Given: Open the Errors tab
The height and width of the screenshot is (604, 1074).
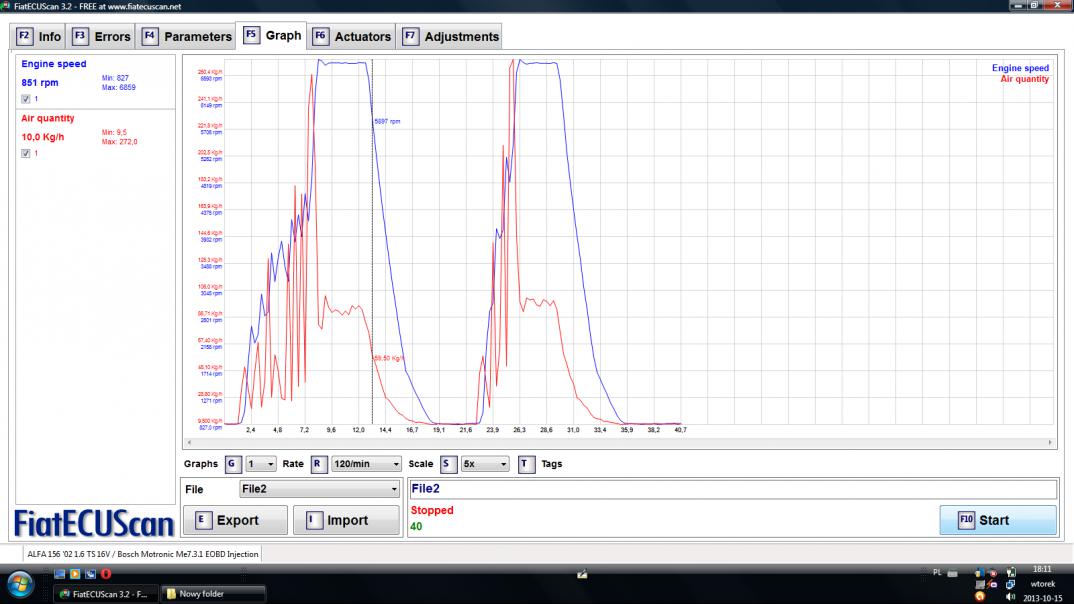Looking at the screenshot, I should (x=101, y=37).
